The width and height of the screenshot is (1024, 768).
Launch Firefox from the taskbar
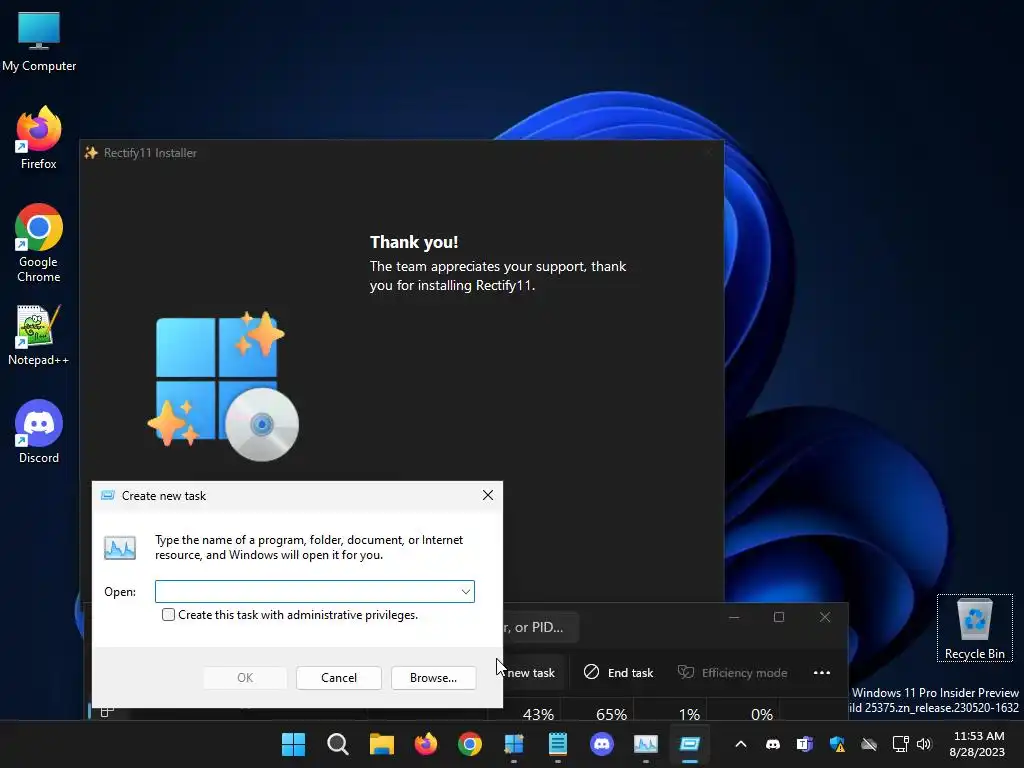click(426, 744)
